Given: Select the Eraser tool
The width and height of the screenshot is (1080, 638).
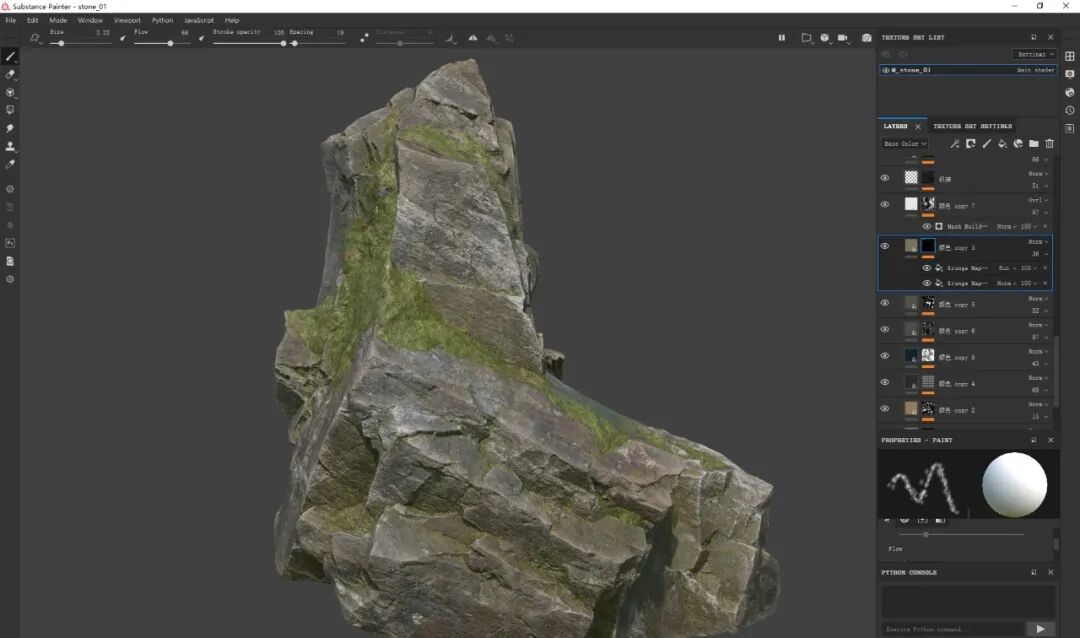Looking at the screenshot, I should [10, 74].
